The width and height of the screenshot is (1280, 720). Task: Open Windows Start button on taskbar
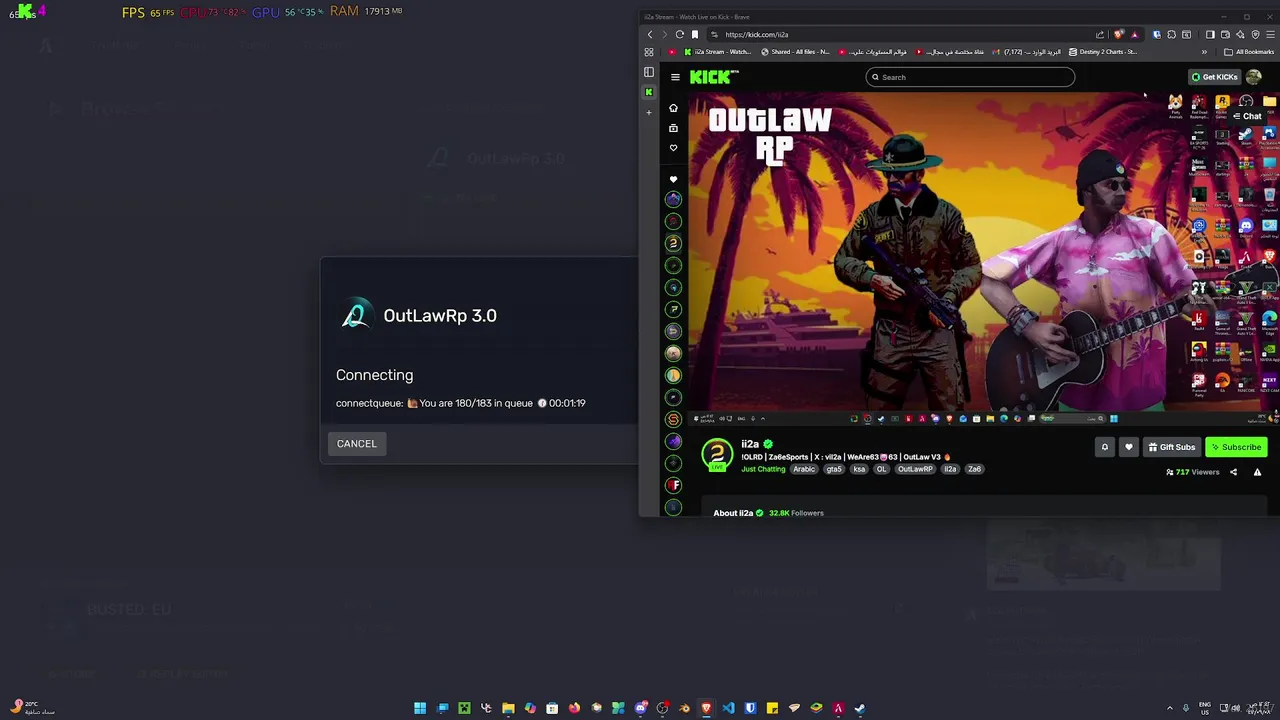pyautogui.click(x=420, y=708)
